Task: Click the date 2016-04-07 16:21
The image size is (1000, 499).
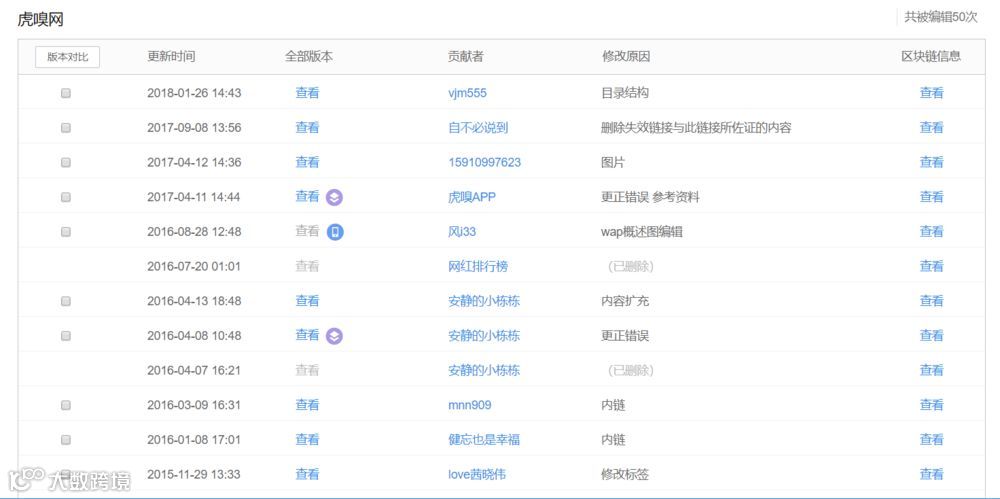Action: (194, 370)
